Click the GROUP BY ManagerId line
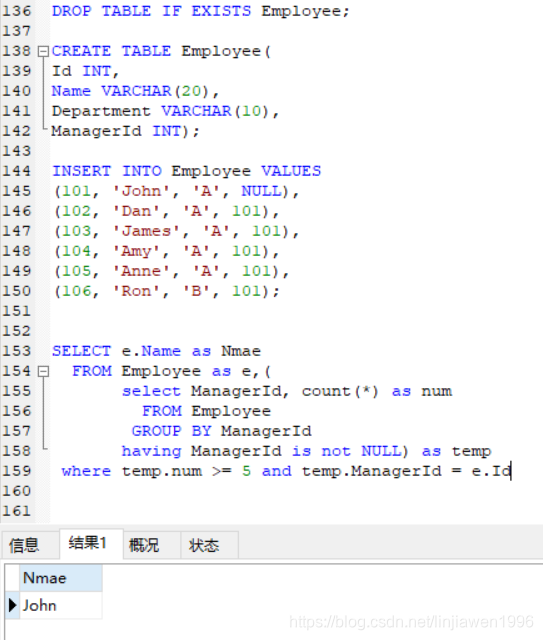 222,431
